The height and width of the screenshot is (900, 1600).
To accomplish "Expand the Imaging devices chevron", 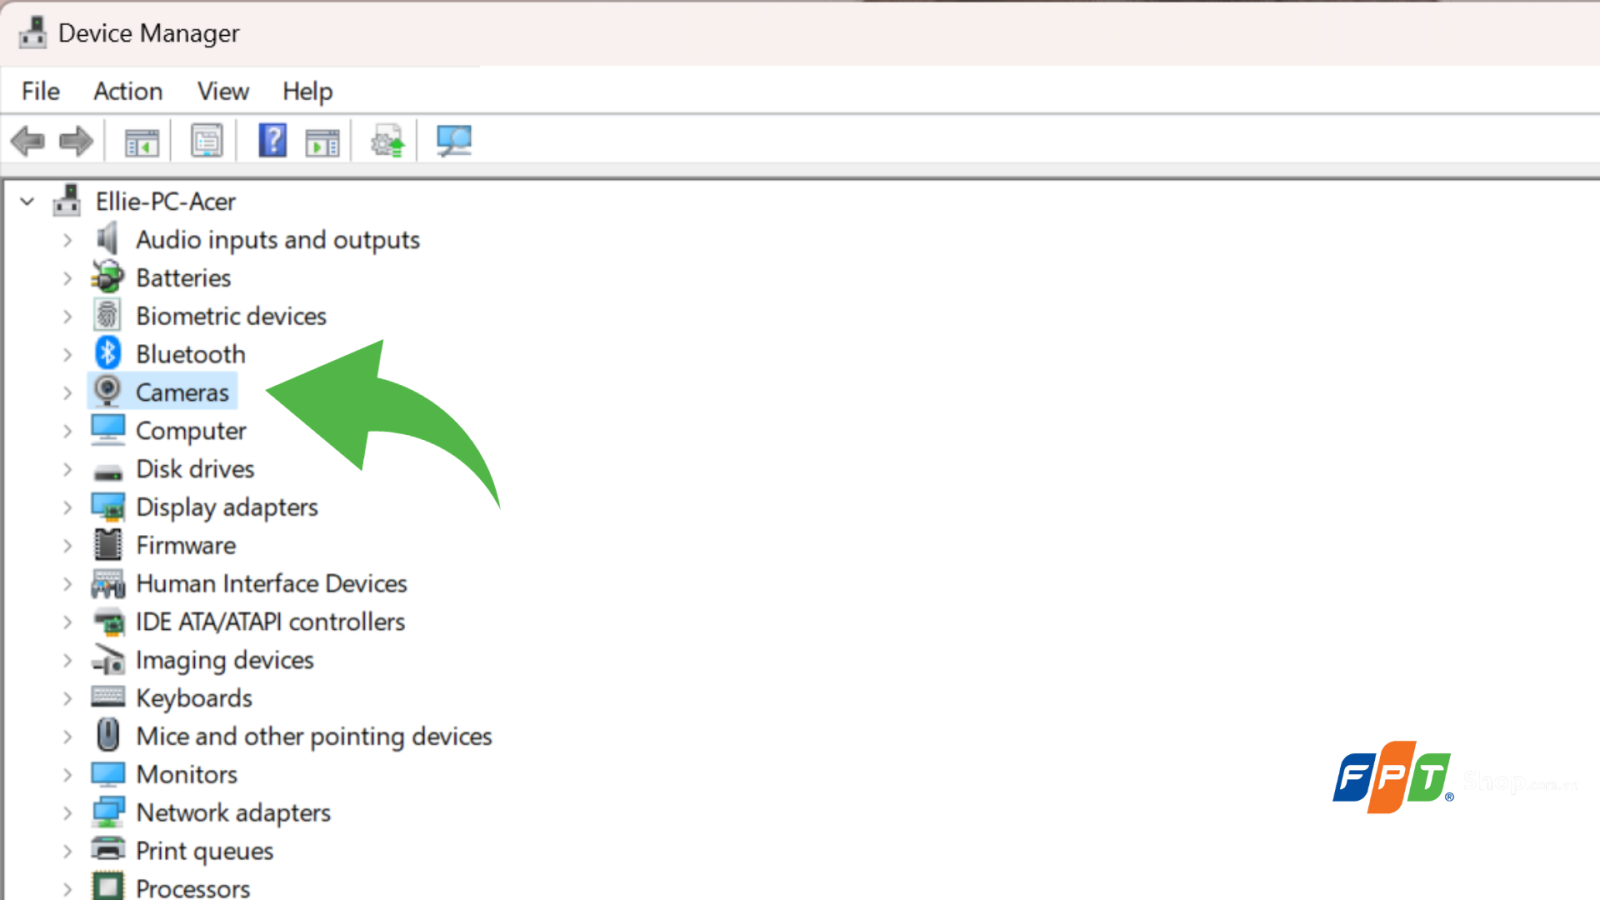I will tap(67, 660).
